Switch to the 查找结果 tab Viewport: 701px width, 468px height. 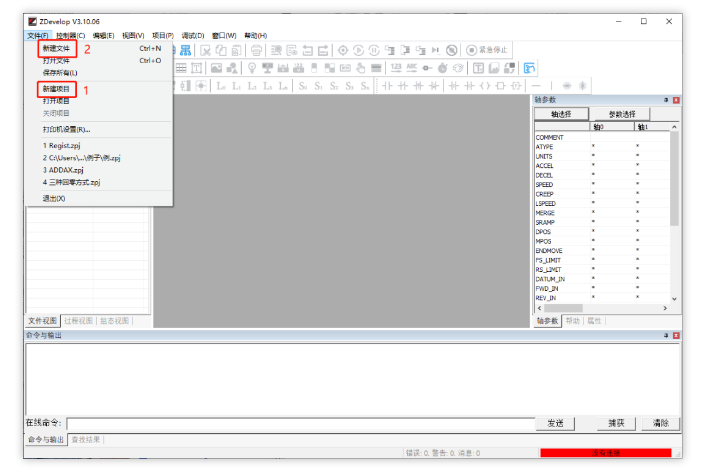[86, 439]
